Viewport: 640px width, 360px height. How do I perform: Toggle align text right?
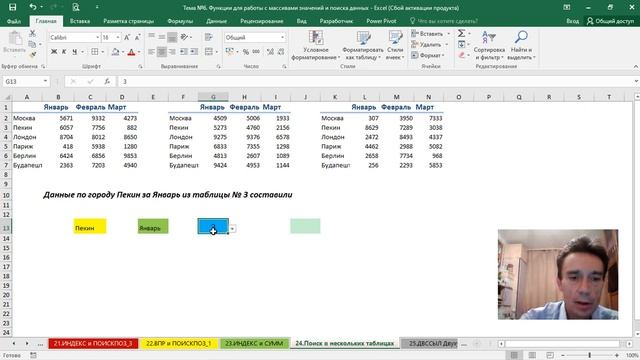tap(172, 52)
